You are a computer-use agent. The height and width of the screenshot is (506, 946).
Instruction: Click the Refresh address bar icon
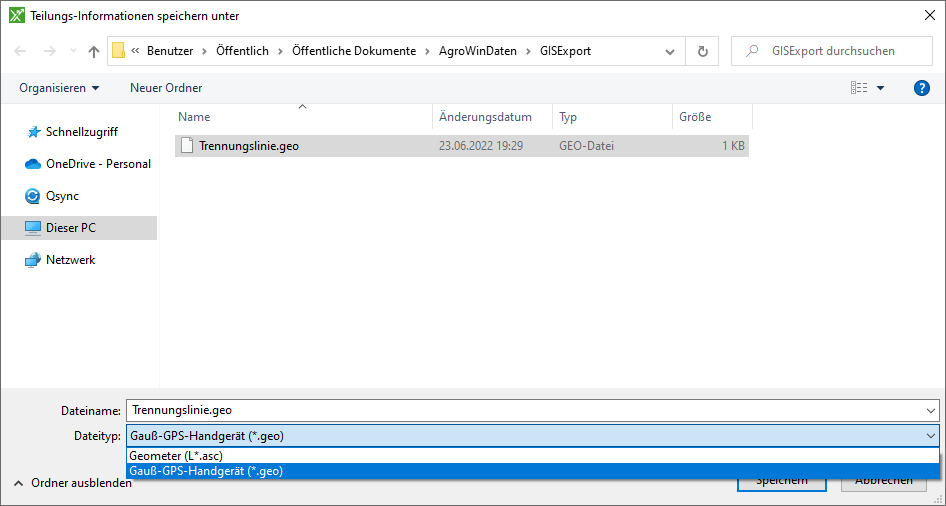(702, 51)
